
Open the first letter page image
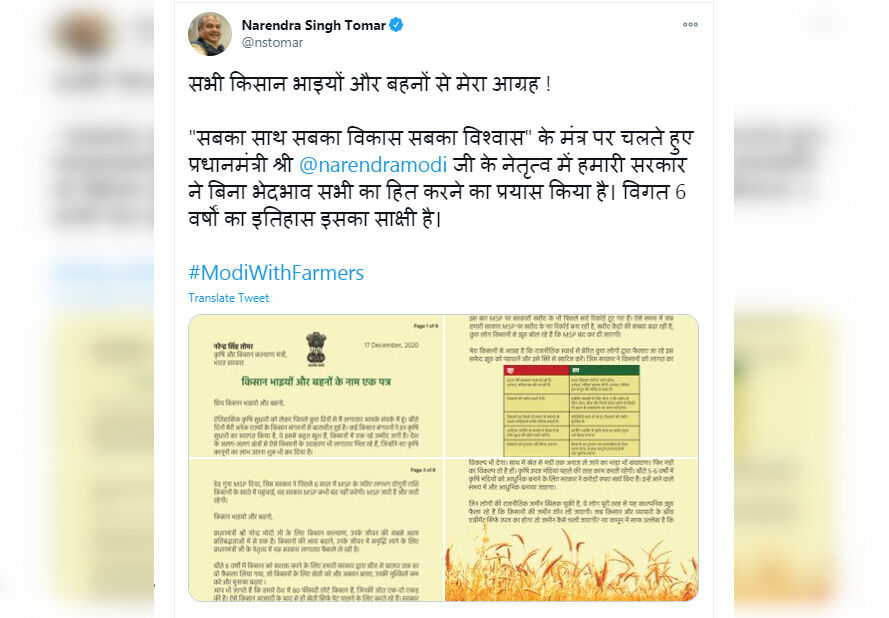coord(316,386)
